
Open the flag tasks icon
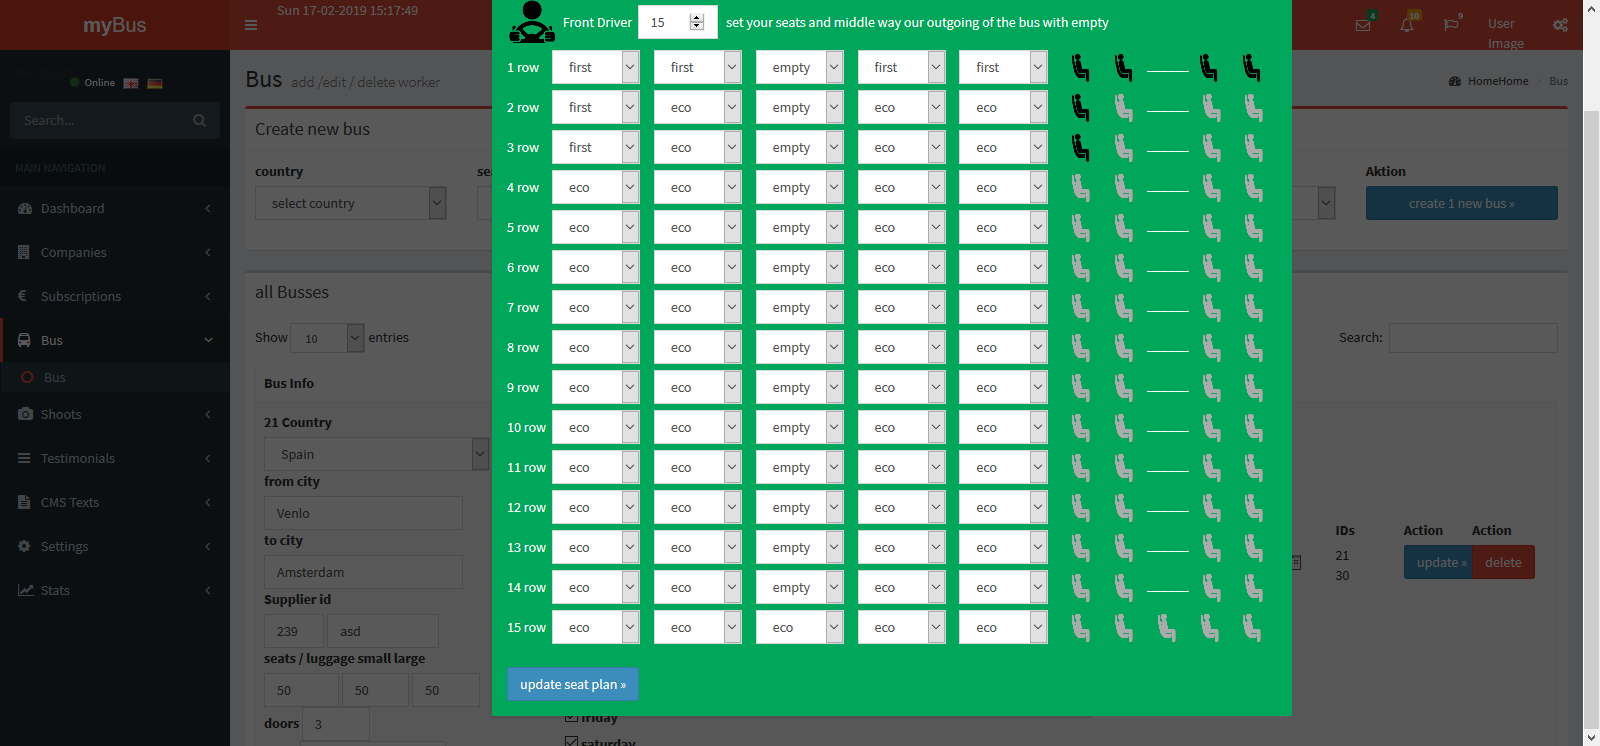pos(1451,25)
